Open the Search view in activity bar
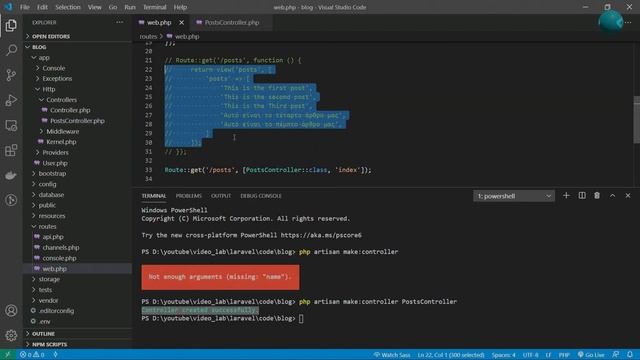 coord(11,50)
